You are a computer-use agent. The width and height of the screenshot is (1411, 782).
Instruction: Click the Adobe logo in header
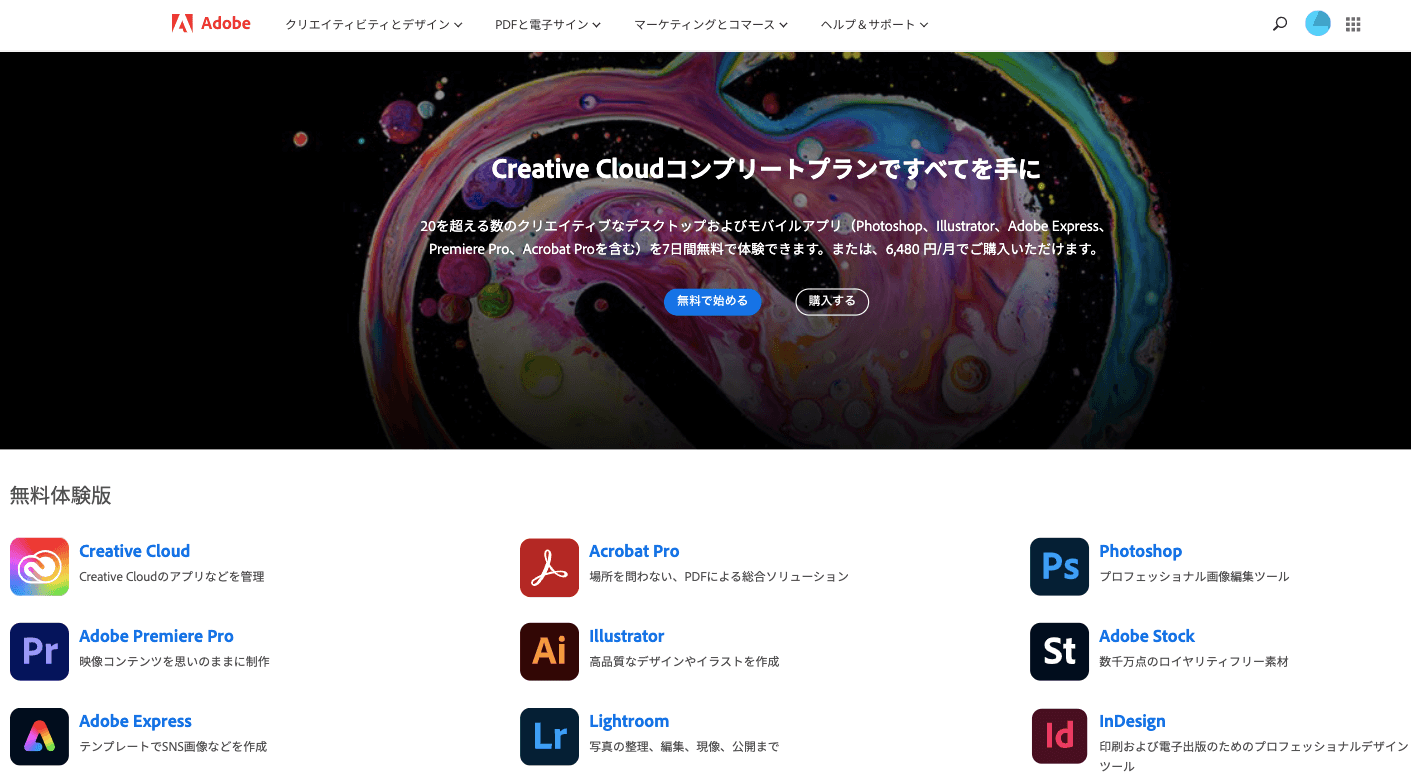(x=211, y=23)
